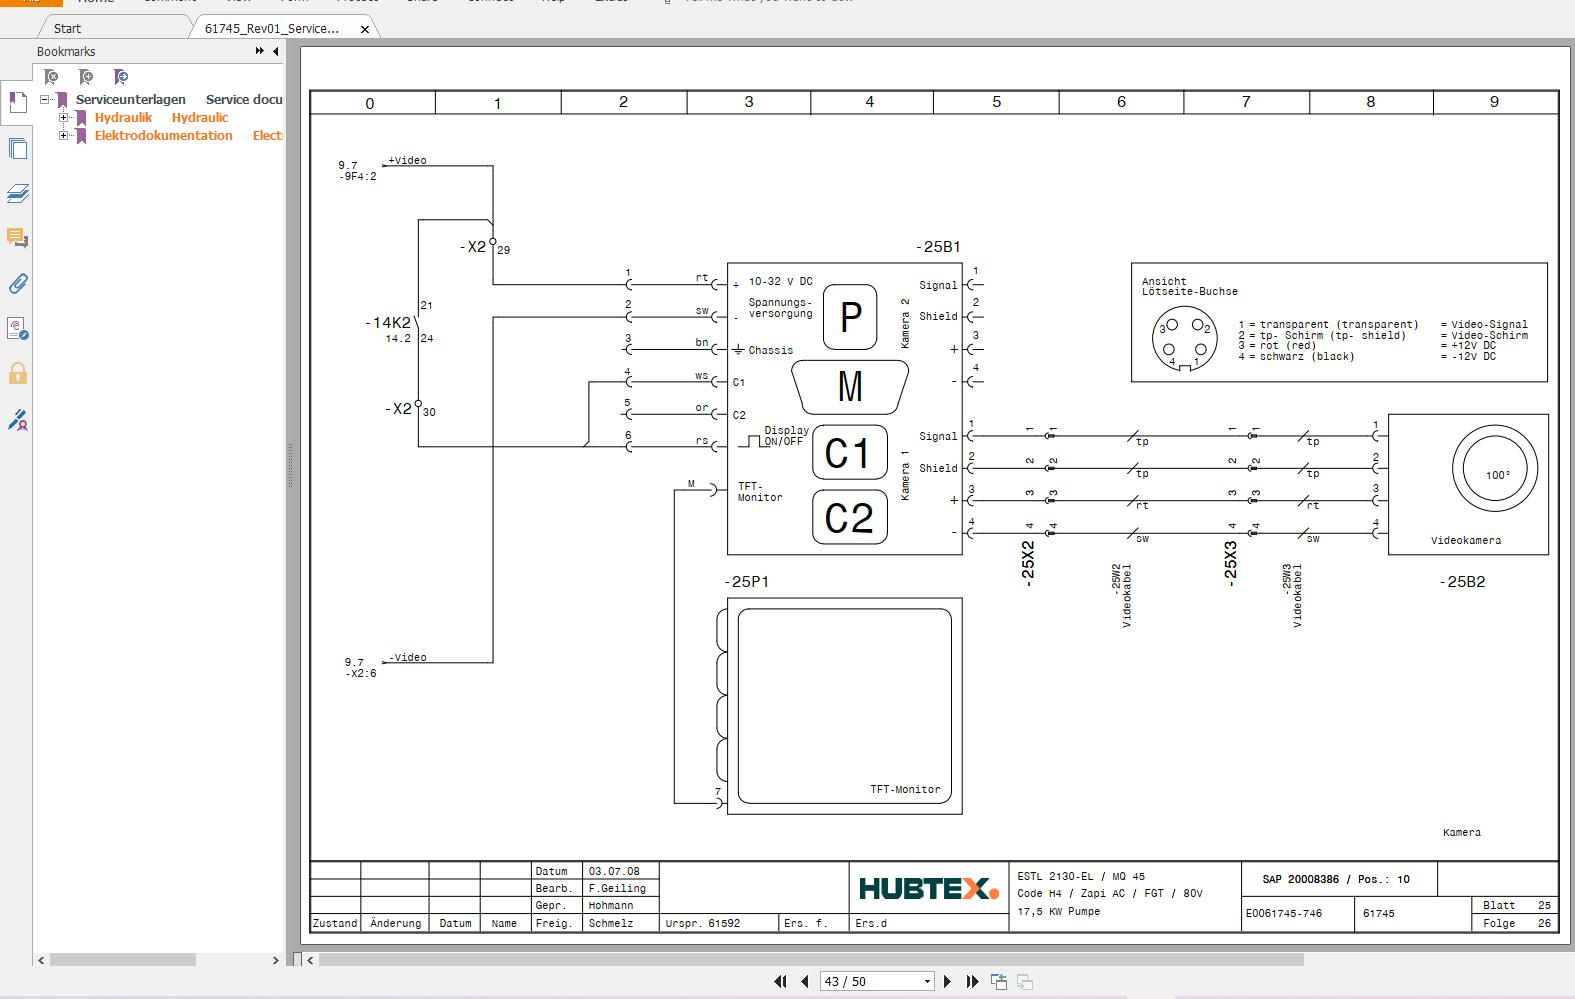1575x999 pixels.
Task: Click the -25B2 camera label
Action: tap(1462, 582)
